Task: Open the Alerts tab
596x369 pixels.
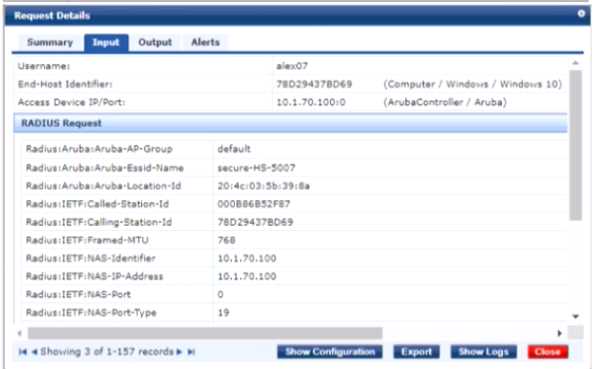Action: 206,42
